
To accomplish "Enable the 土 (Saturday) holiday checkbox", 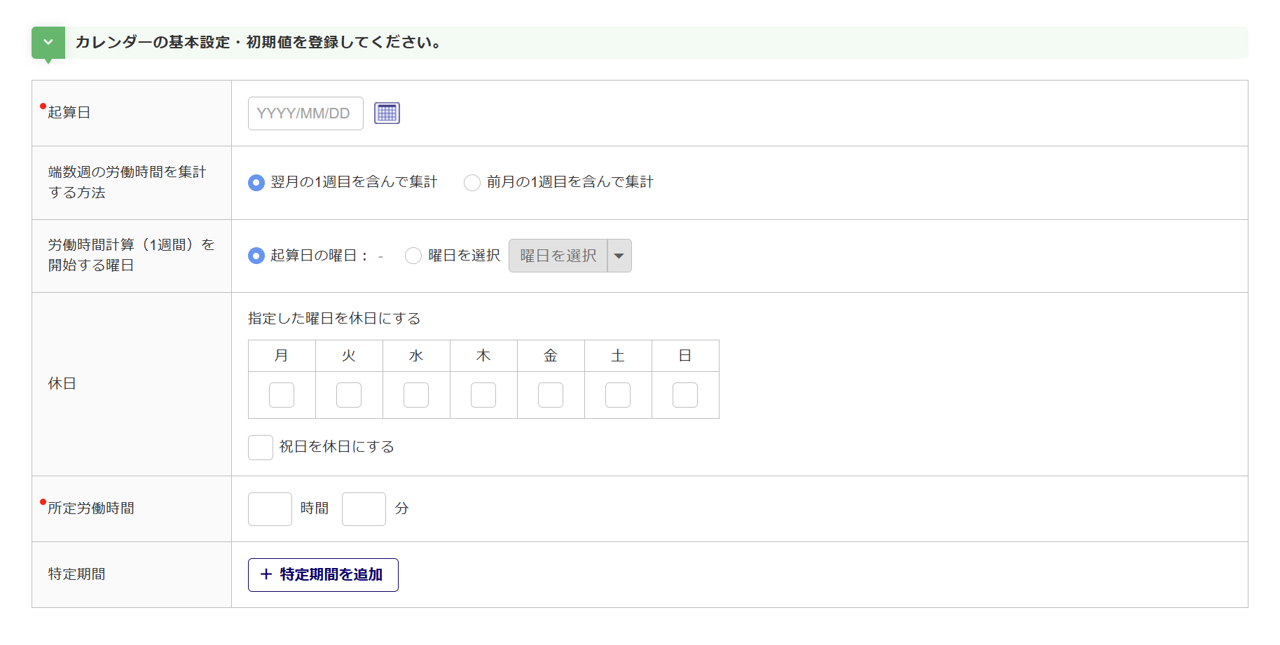I will tap(618, 395).
